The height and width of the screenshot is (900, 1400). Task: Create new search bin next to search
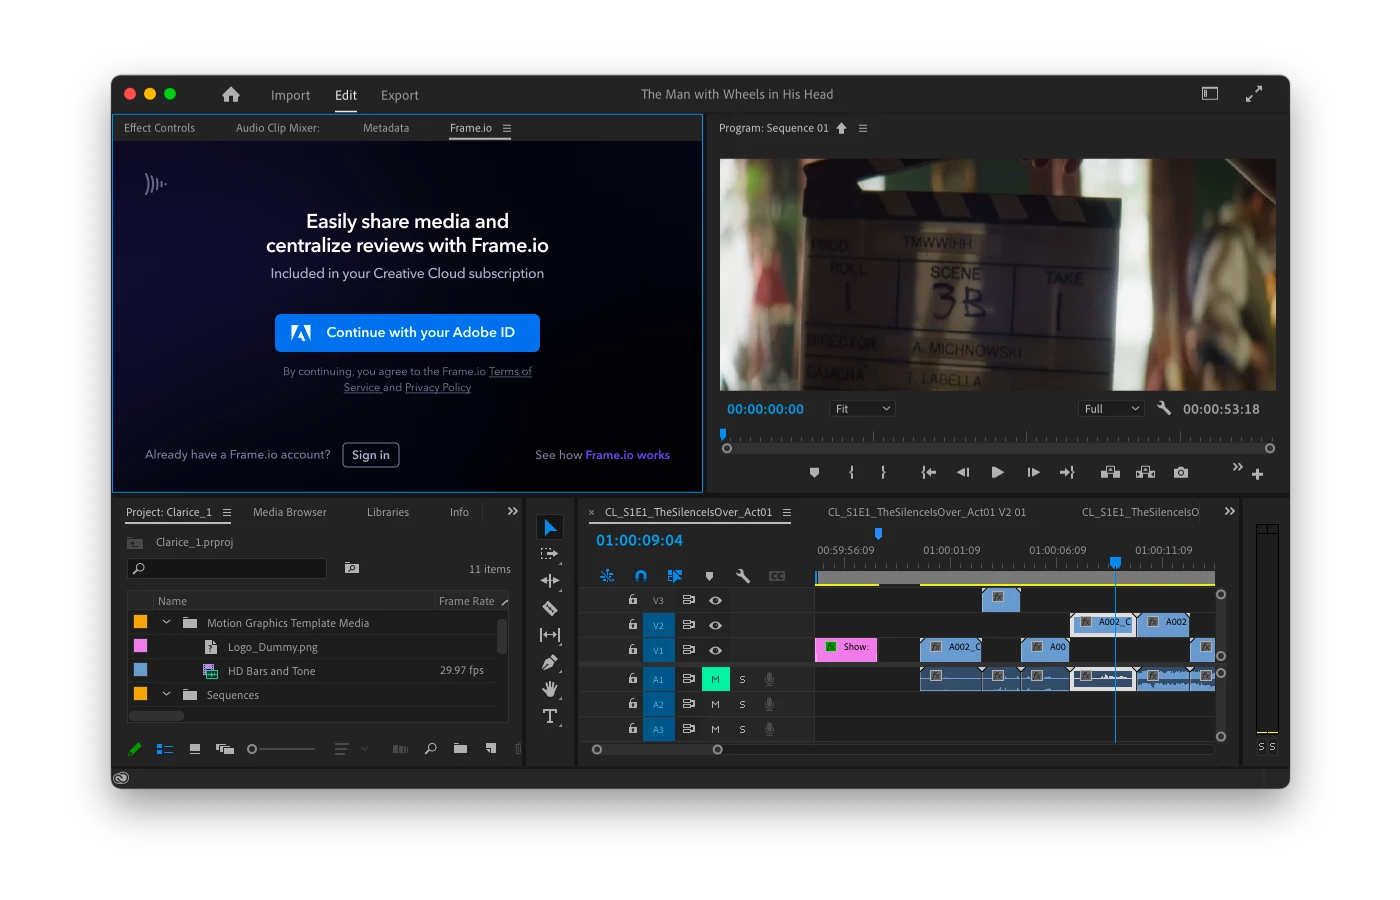[x=352, y=568]
